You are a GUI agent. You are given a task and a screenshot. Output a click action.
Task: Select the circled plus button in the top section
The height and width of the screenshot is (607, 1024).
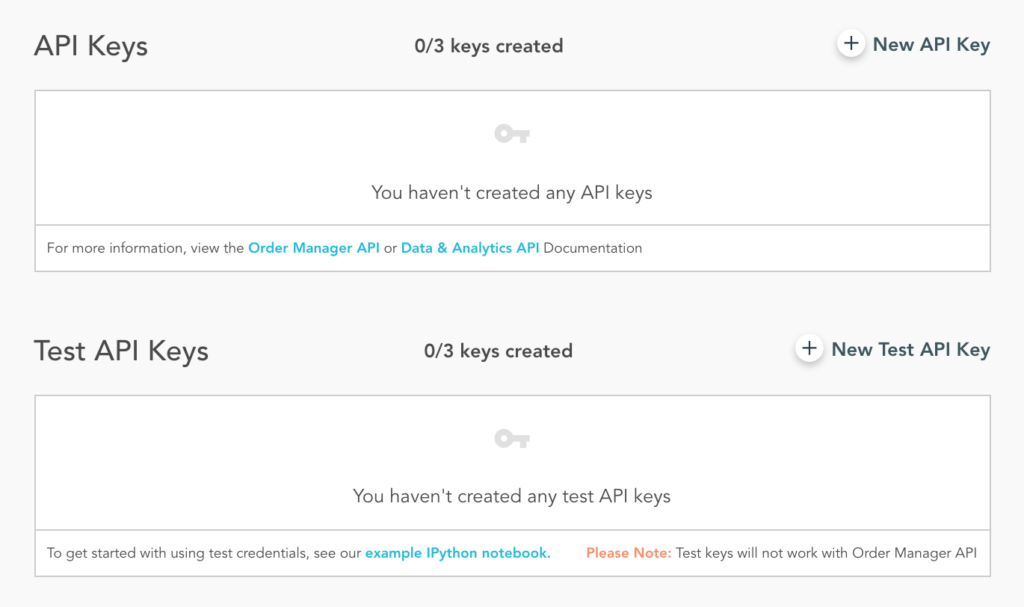pyautogui.click(x=851, y=44)
